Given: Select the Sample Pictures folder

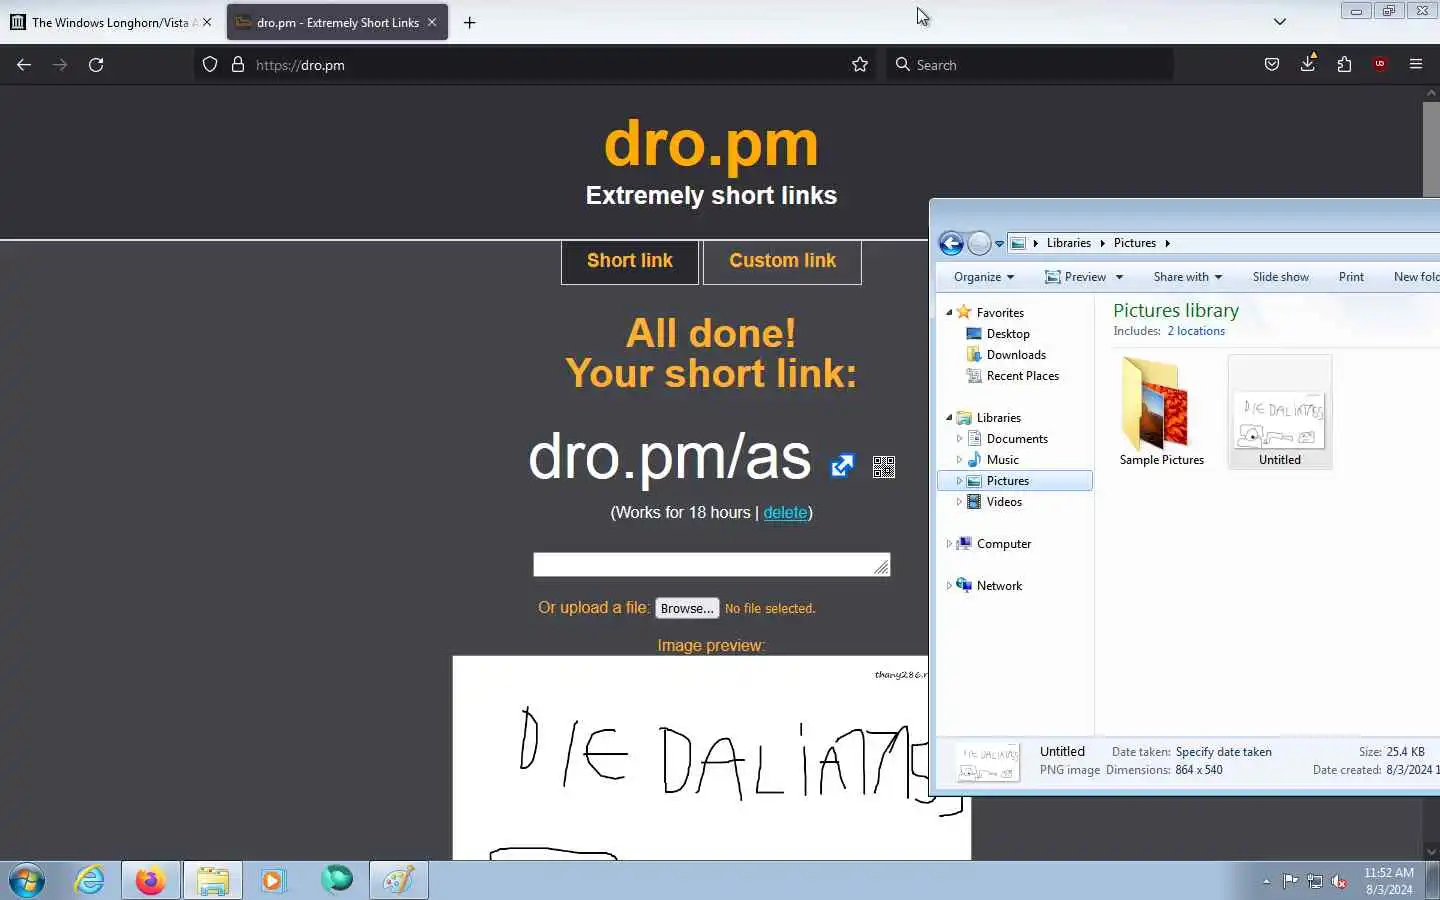Looking at the screenshot, I should pyautogui.click(x=1161, y=412).
